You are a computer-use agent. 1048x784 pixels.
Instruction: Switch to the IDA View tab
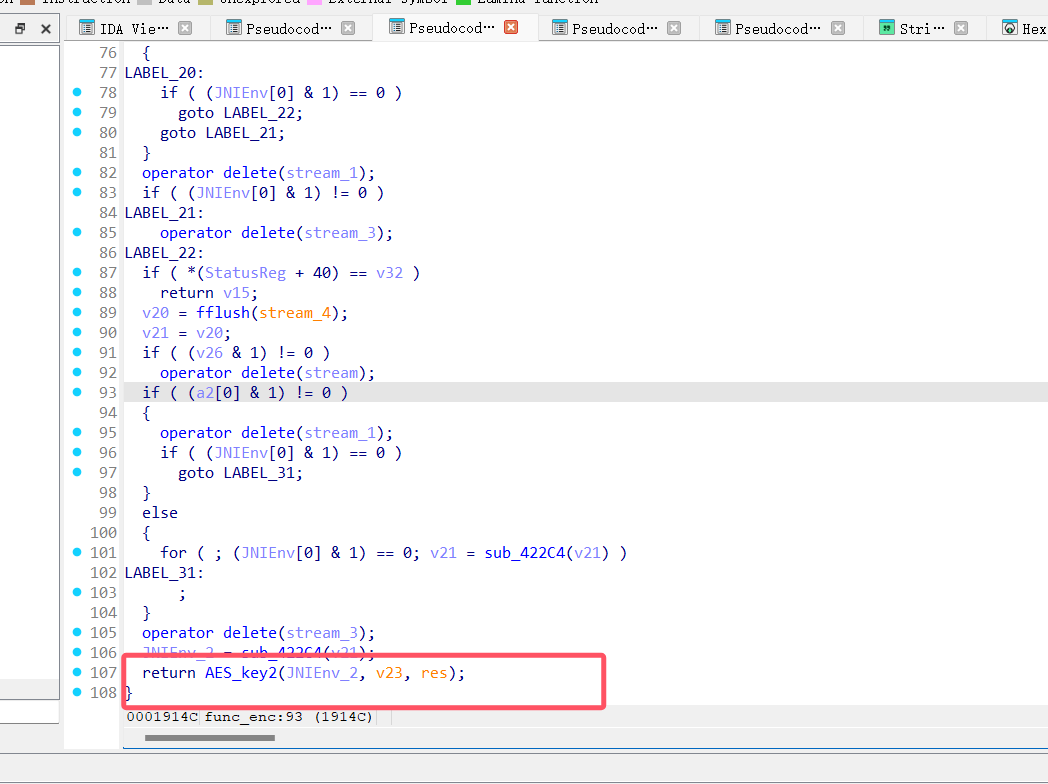pos(136,28)
